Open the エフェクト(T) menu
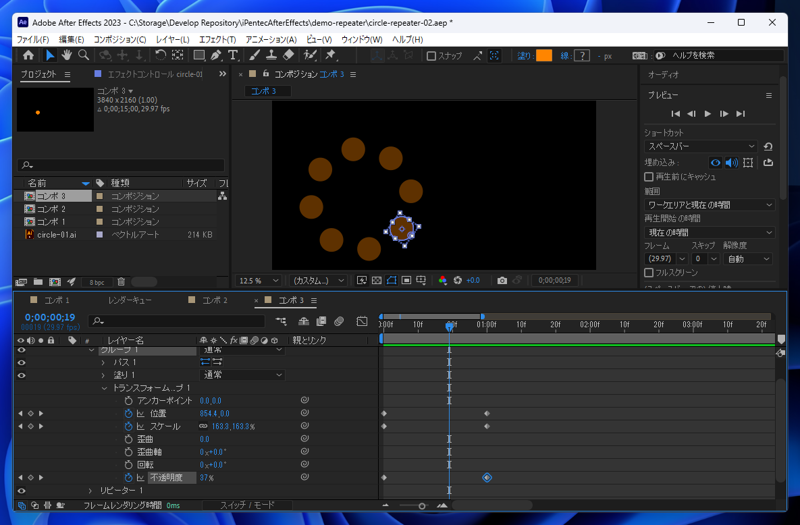Image resolution: width=800 pixels, height=525 pixels. pos(218,40)
